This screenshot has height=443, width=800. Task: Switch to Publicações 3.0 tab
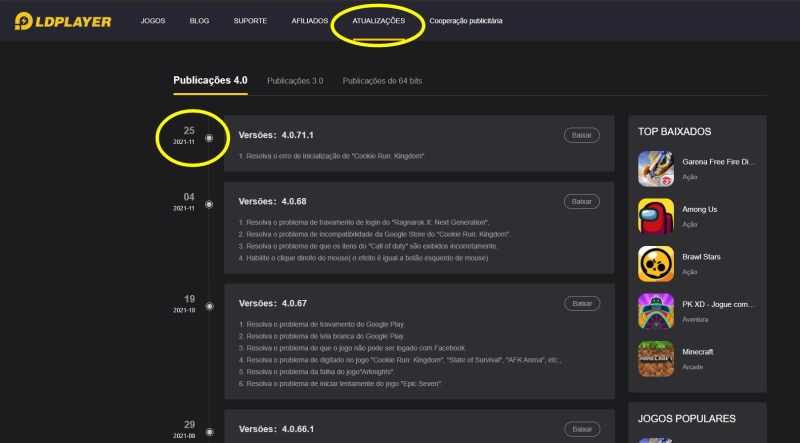click(x=295, y=80)
